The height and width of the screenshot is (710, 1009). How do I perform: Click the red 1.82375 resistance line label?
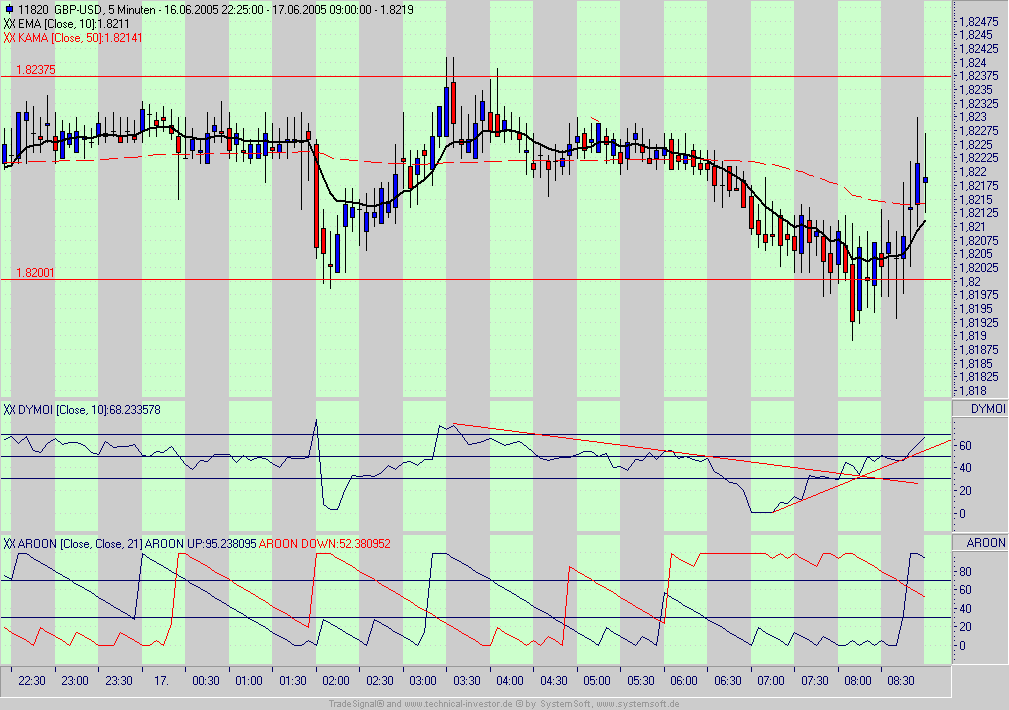tap(36, 70)
